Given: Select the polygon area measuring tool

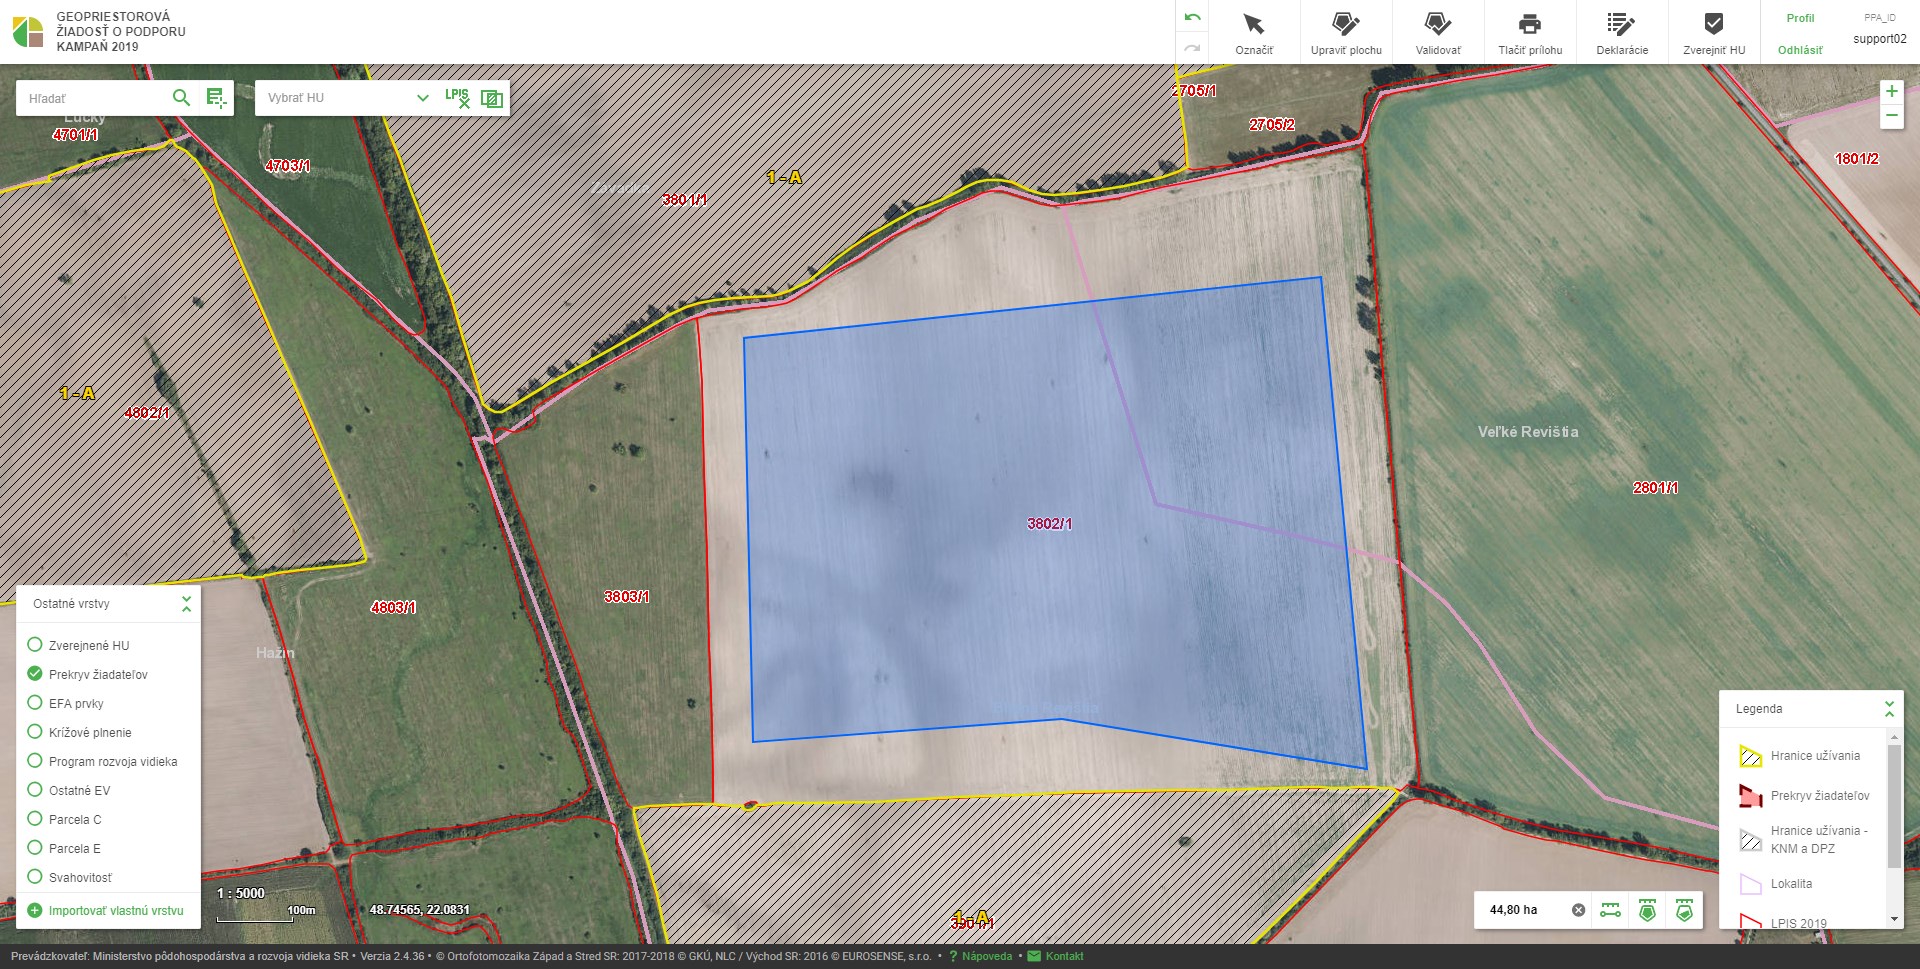Looking at the screenshot, I should click(x=1647, y=910).
